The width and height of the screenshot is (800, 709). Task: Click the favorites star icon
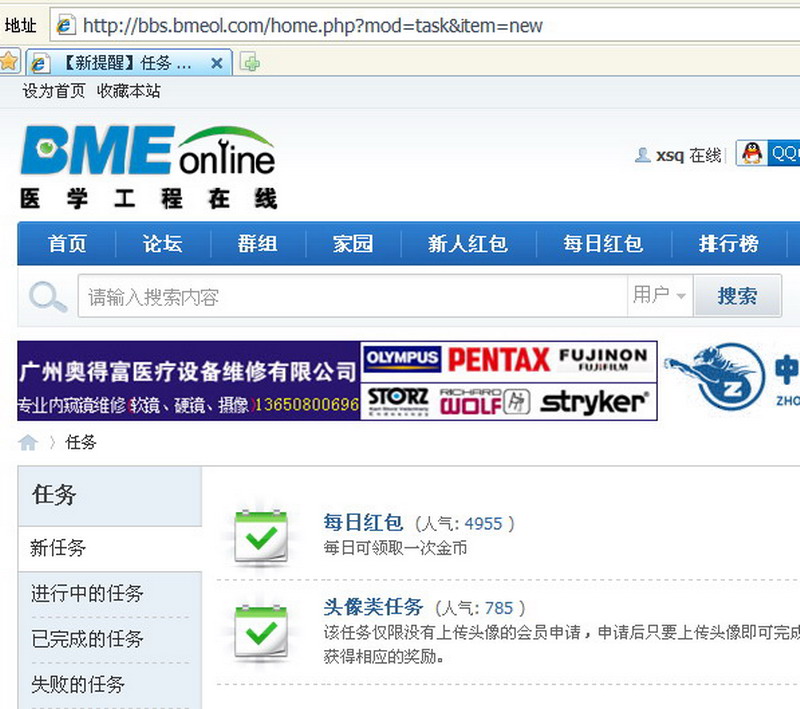(9, 62)
